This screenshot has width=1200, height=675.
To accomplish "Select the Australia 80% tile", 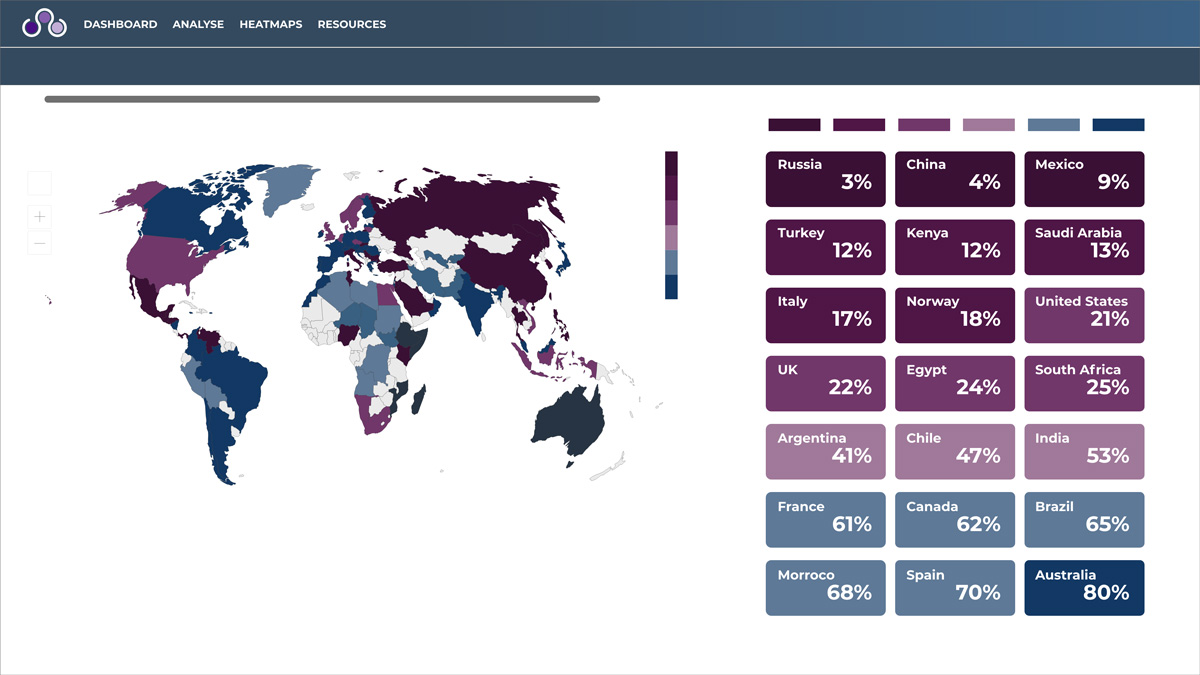I will (1084, 587).
